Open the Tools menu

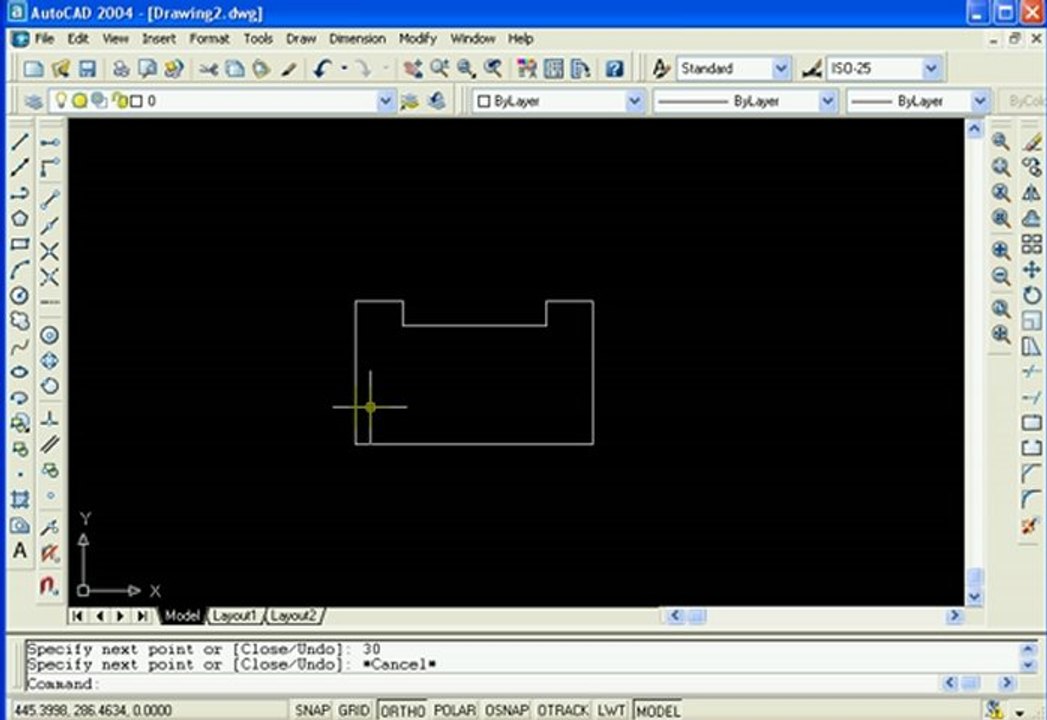258,39
